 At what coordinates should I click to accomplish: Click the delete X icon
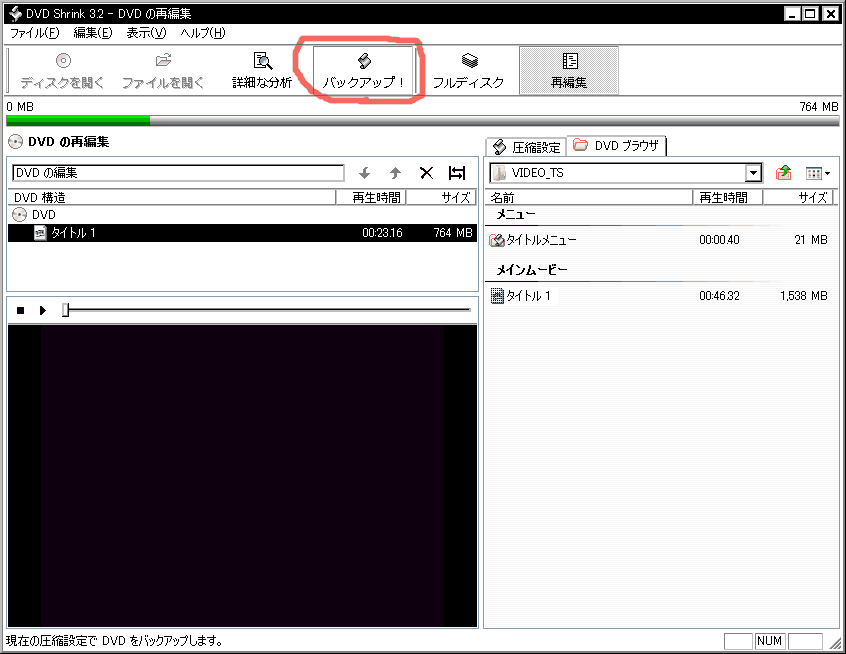(x=426, y=173)
